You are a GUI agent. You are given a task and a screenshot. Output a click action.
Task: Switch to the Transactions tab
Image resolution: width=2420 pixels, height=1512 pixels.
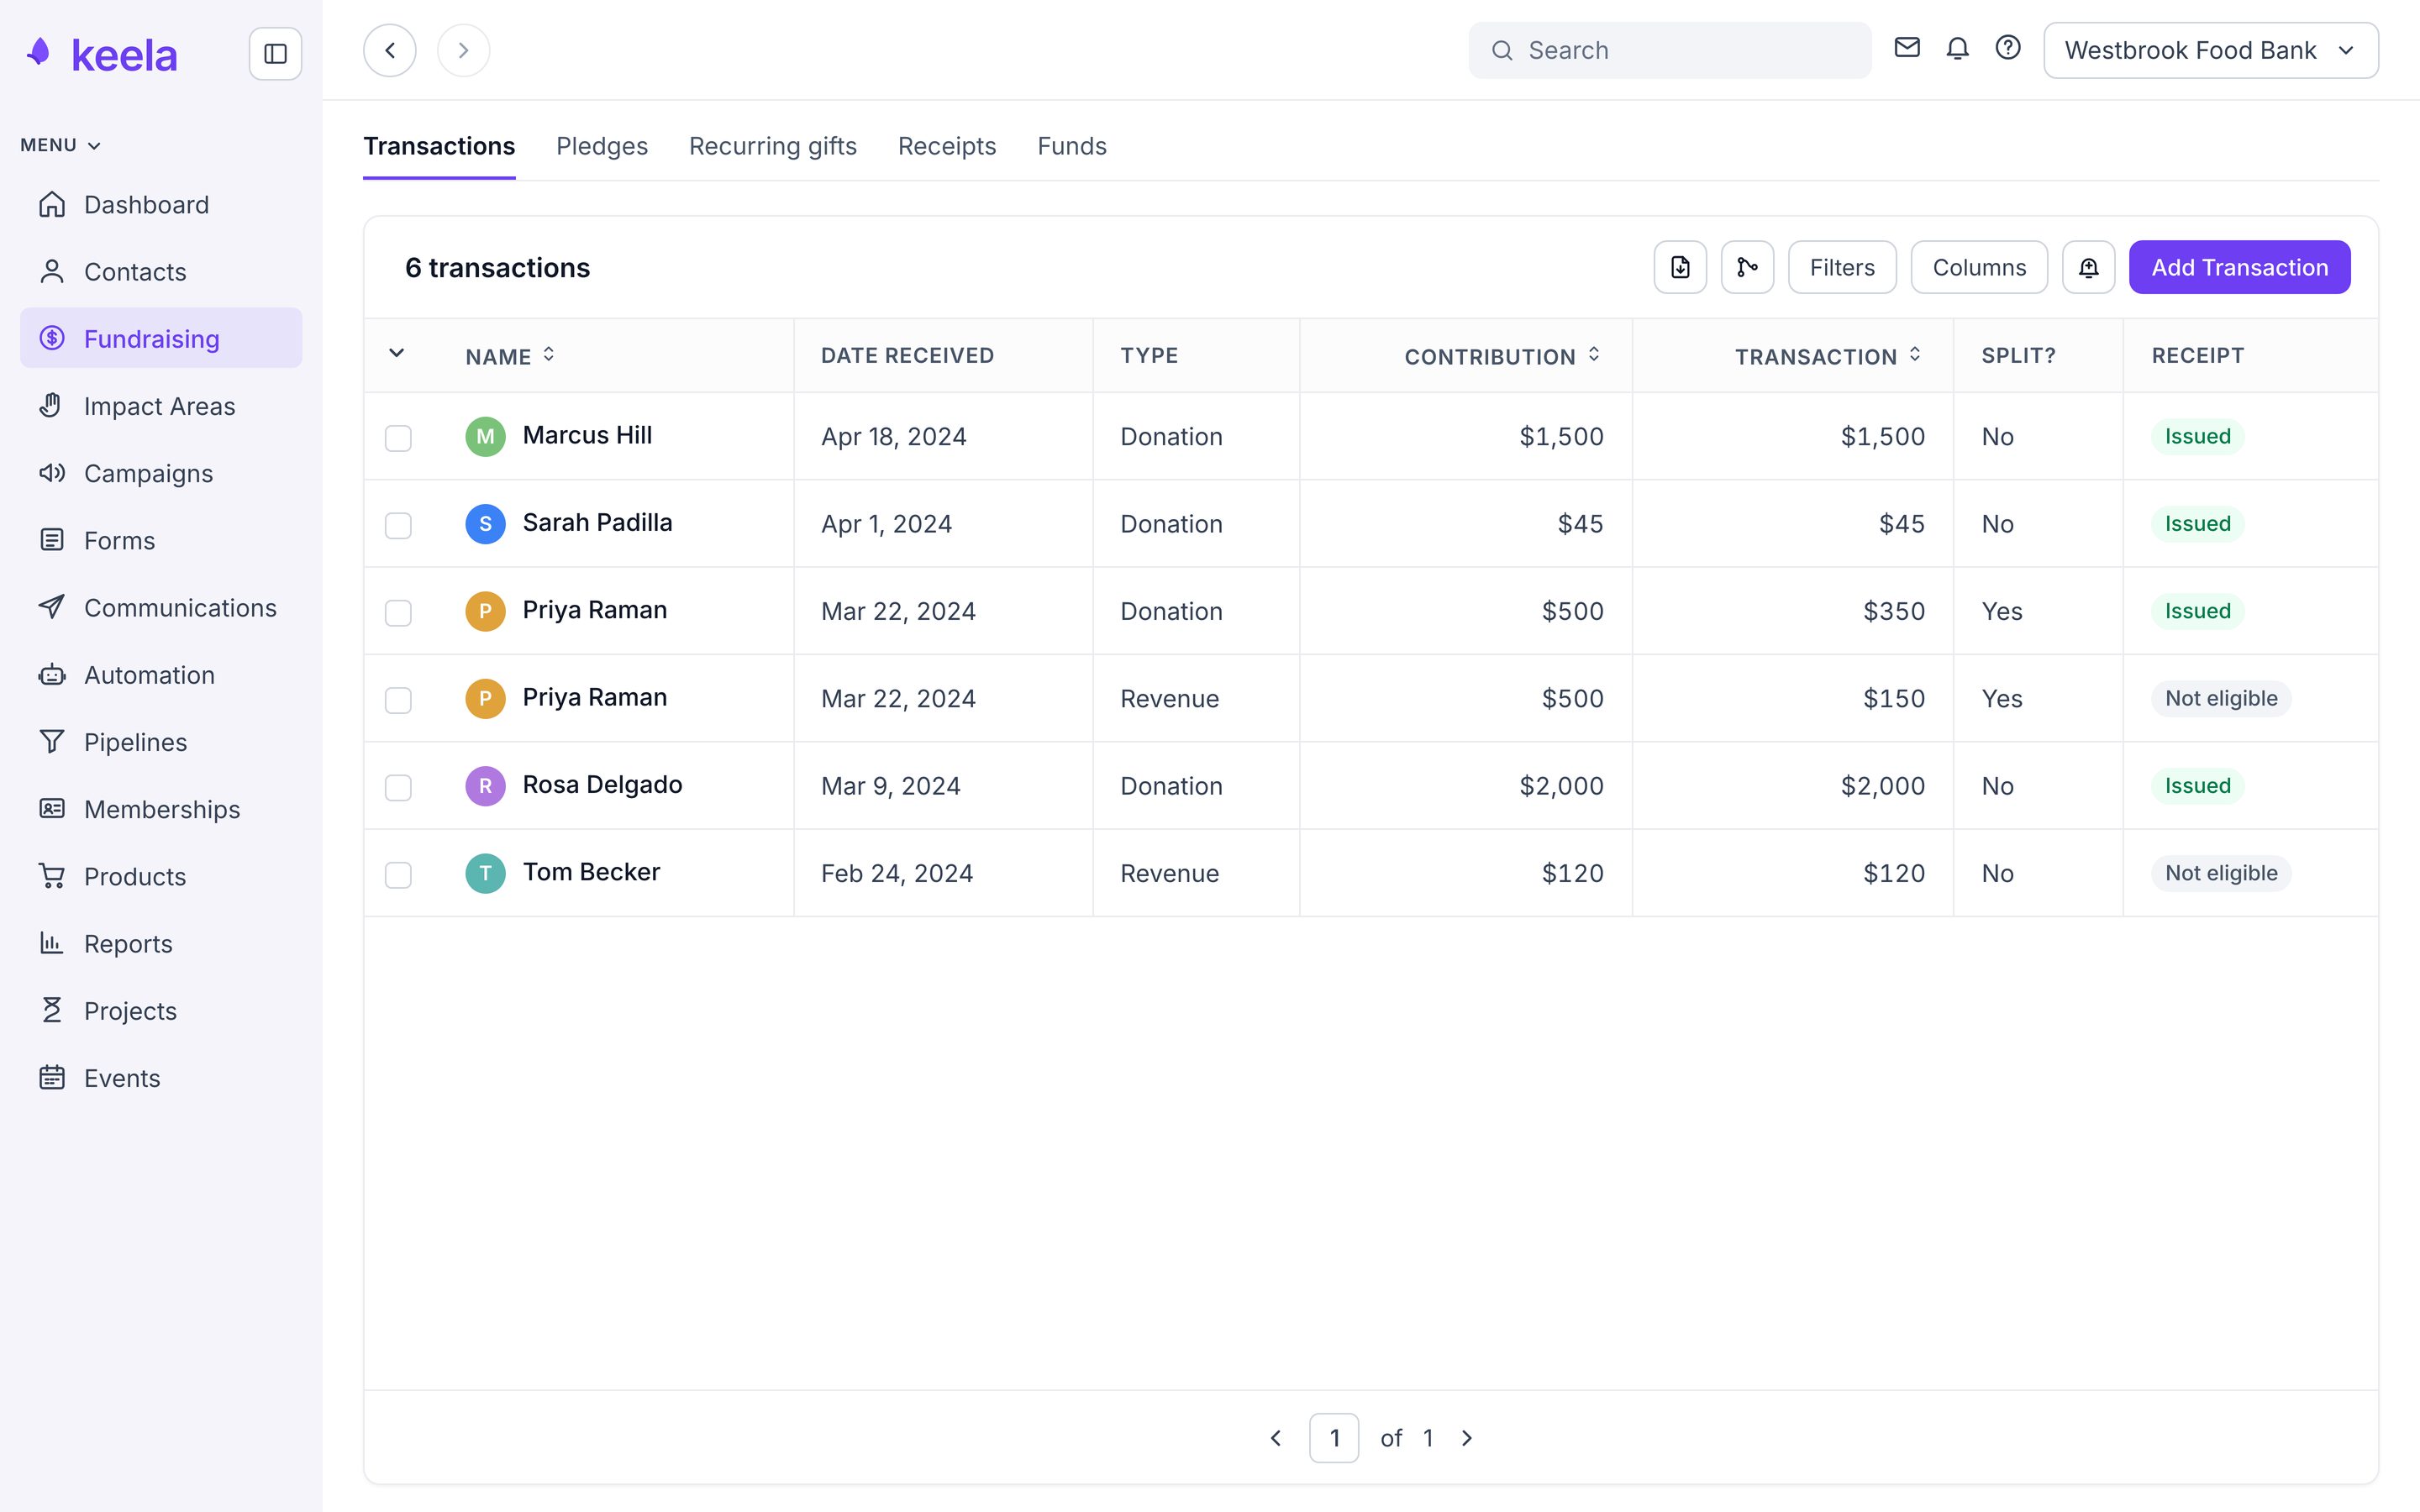click(439, 146)
